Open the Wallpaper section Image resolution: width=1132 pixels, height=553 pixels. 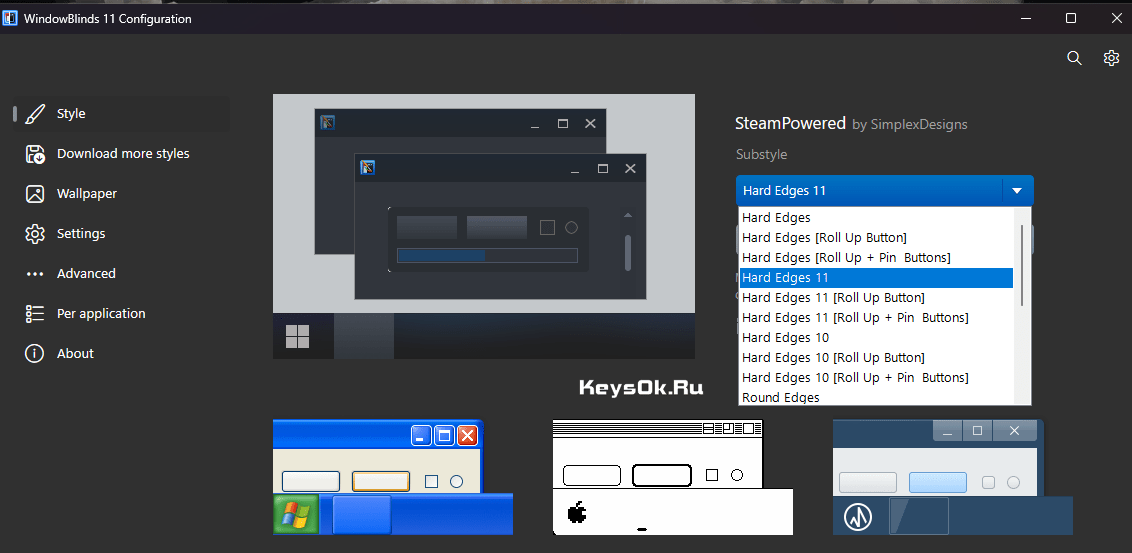click(87, 193)
